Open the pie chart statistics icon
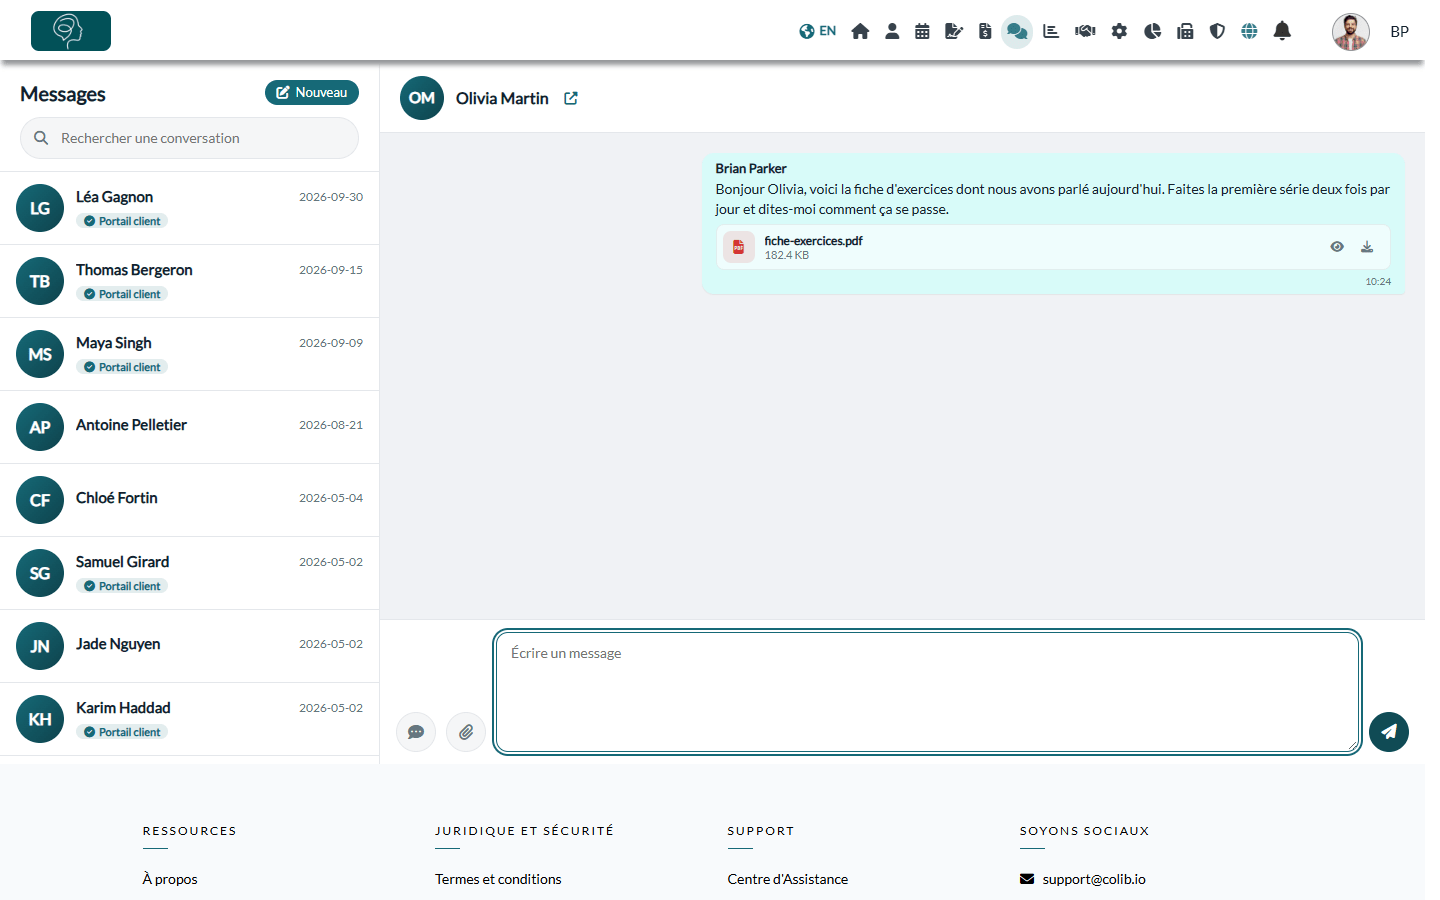 1152,31
